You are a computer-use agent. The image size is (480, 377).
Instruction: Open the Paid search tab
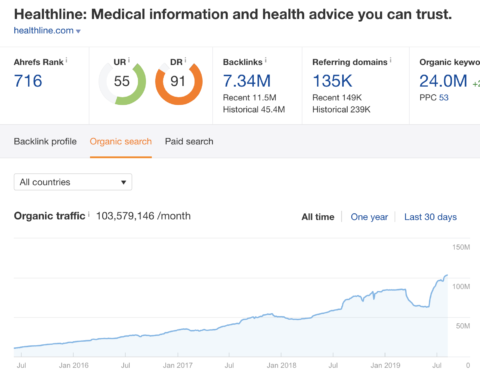pyautogui.click(x=189, y=142)
